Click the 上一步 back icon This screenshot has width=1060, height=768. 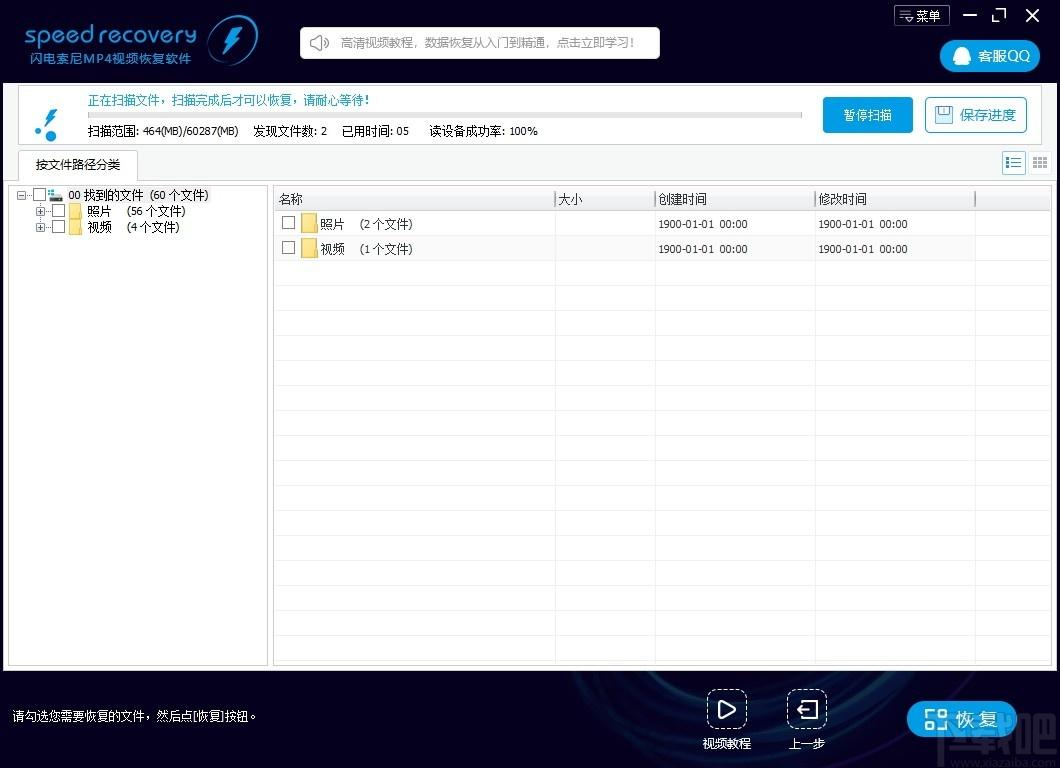point(806,709)
